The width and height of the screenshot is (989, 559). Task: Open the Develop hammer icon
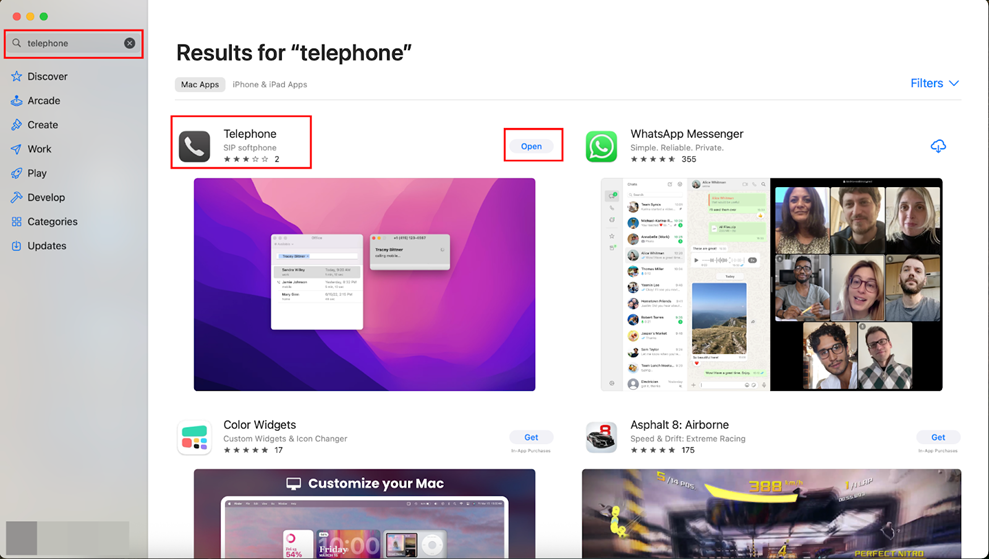[16, 197]
